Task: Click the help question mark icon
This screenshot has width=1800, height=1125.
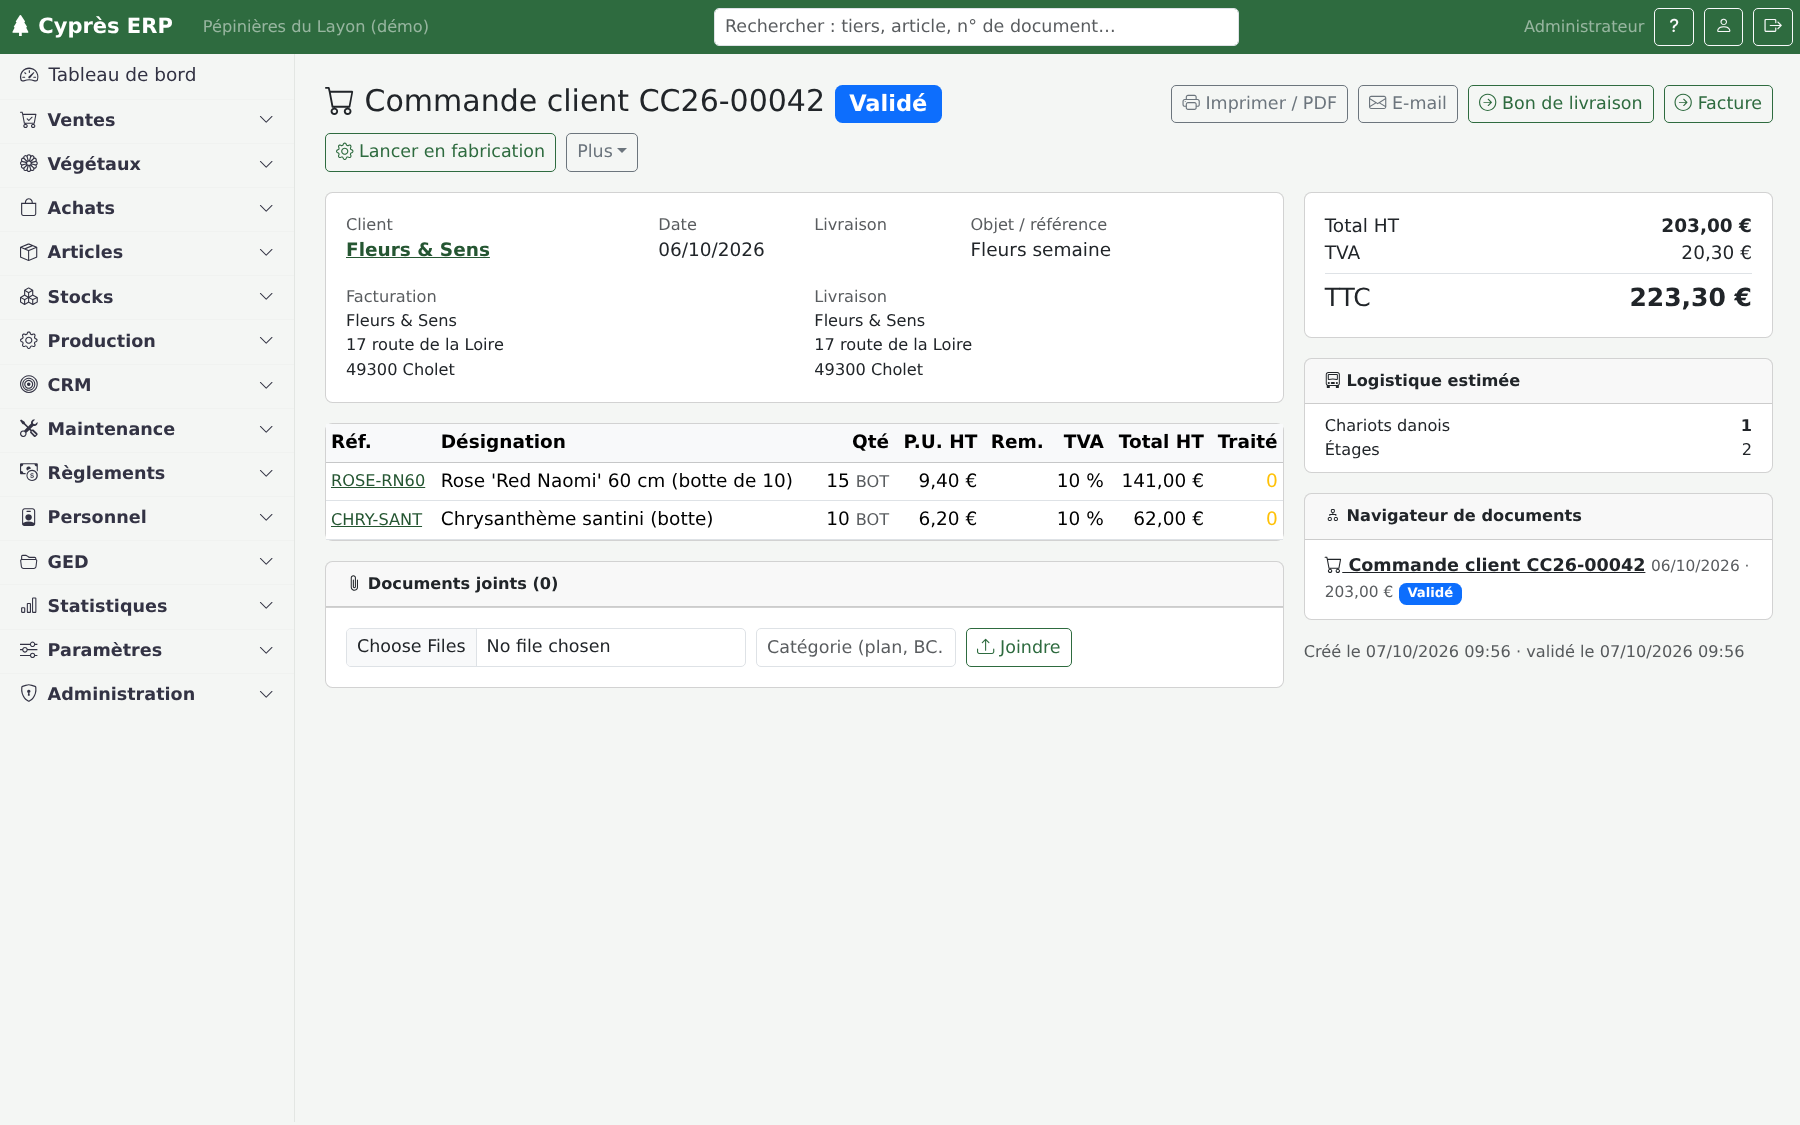Action: pyautogui.click(x=1674, y=27)
